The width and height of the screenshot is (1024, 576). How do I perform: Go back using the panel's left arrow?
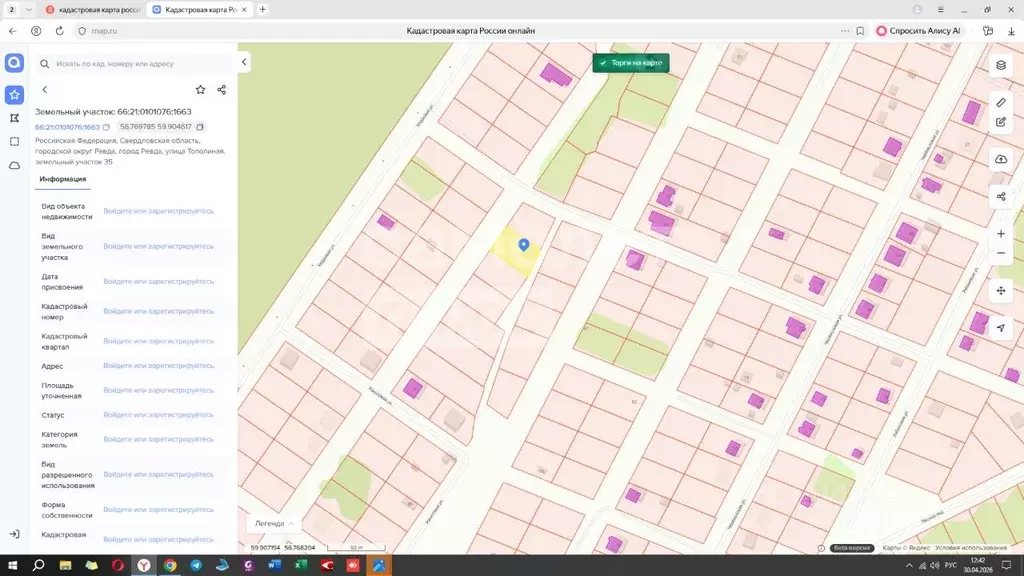pos(44,89)
